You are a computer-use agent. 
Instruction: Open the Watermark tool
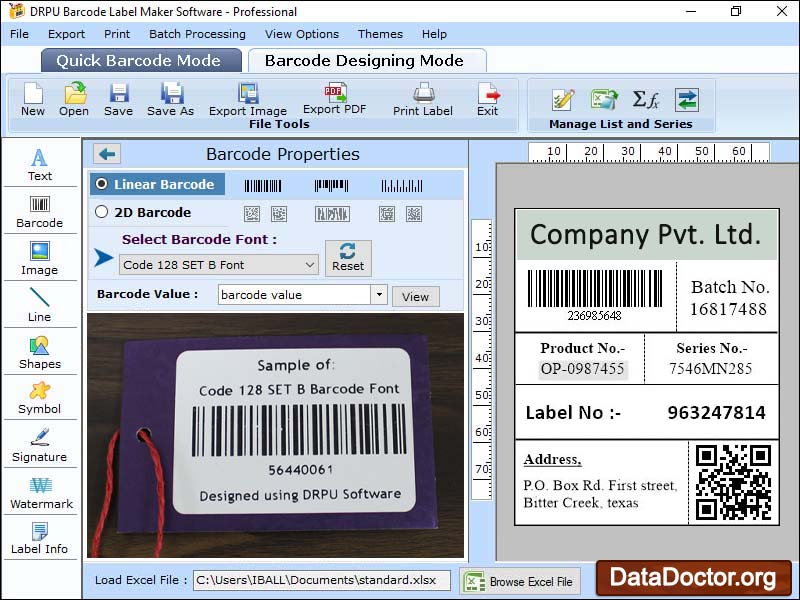(x=40, y=492)
